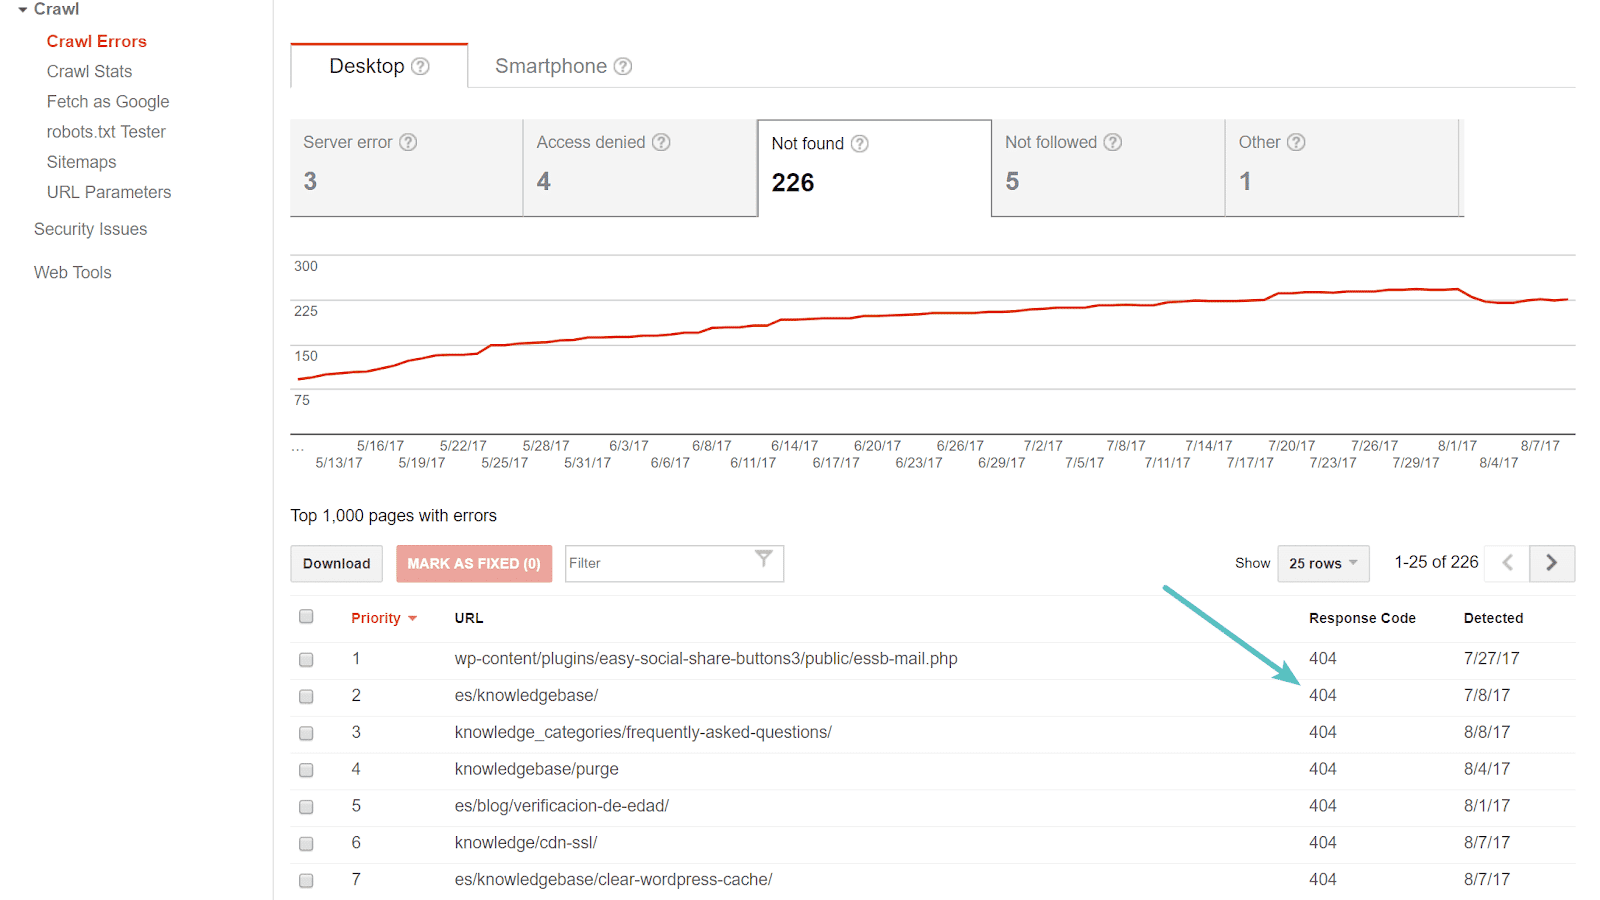Click the Download button
1600x900 pixels.
[336, 563]
